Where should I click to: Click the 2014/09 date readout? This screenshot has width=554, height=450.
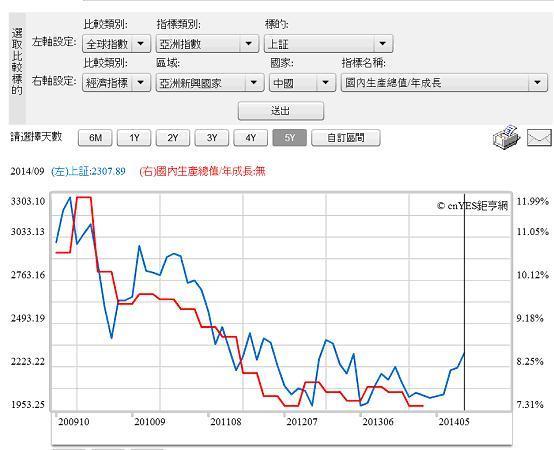click(27, 171)
